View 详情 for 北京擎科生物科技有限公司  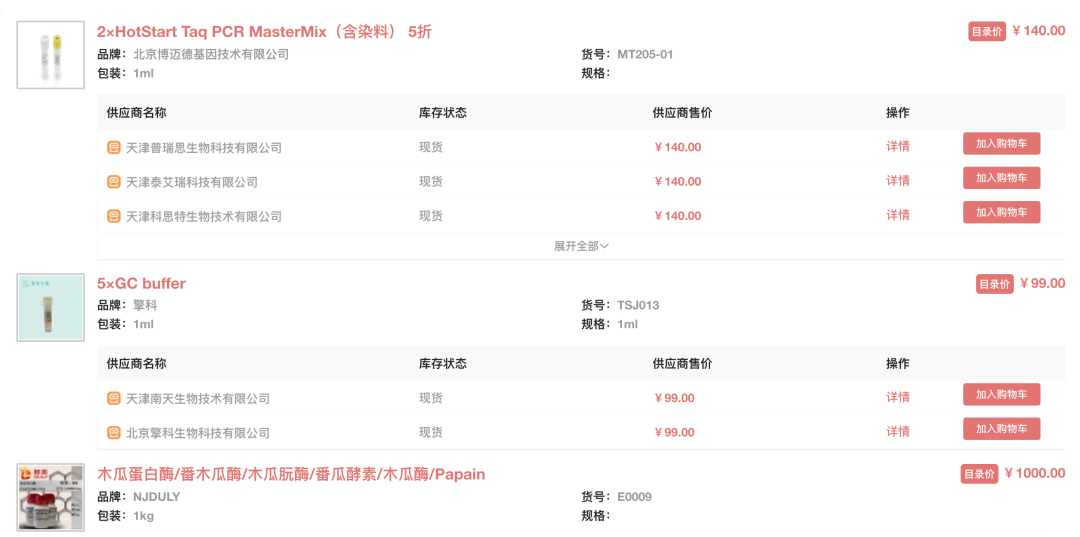coord(898,432)
